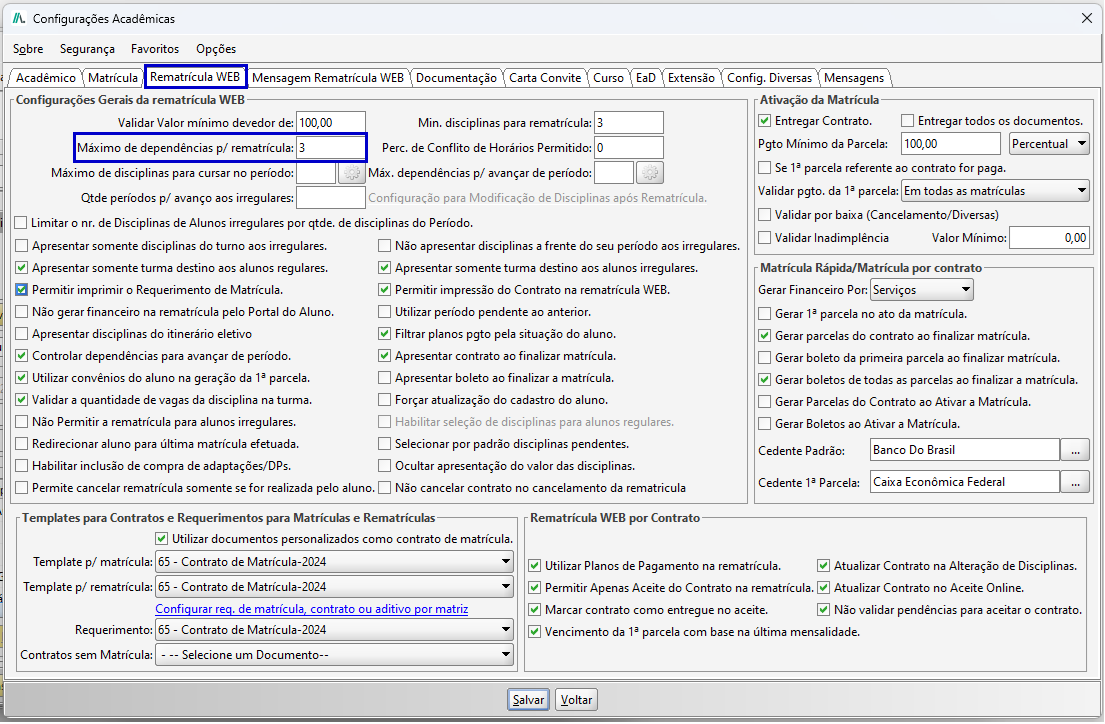Image resolution: width=1105 pixels, height=724 pixels.
Task: Click Perc. de Conflito de Horários field
Action: click(x=629, y=148)
